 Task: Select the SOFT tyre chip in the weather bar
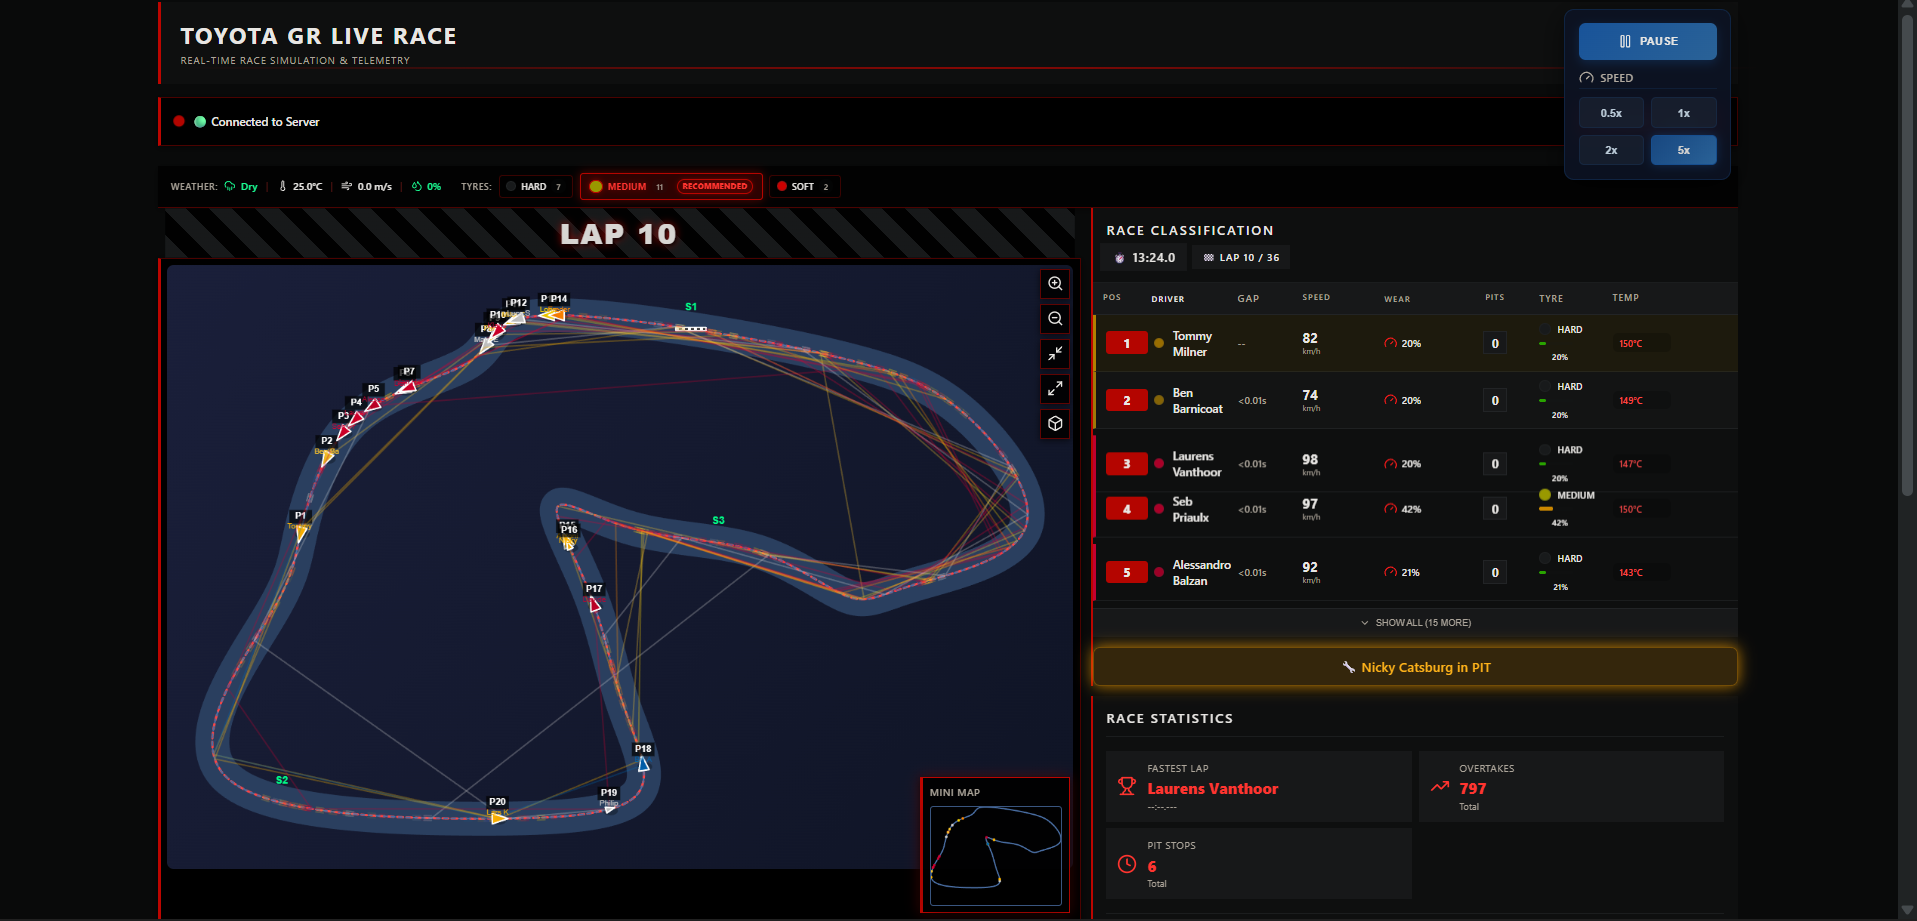(x=804, y=187)
